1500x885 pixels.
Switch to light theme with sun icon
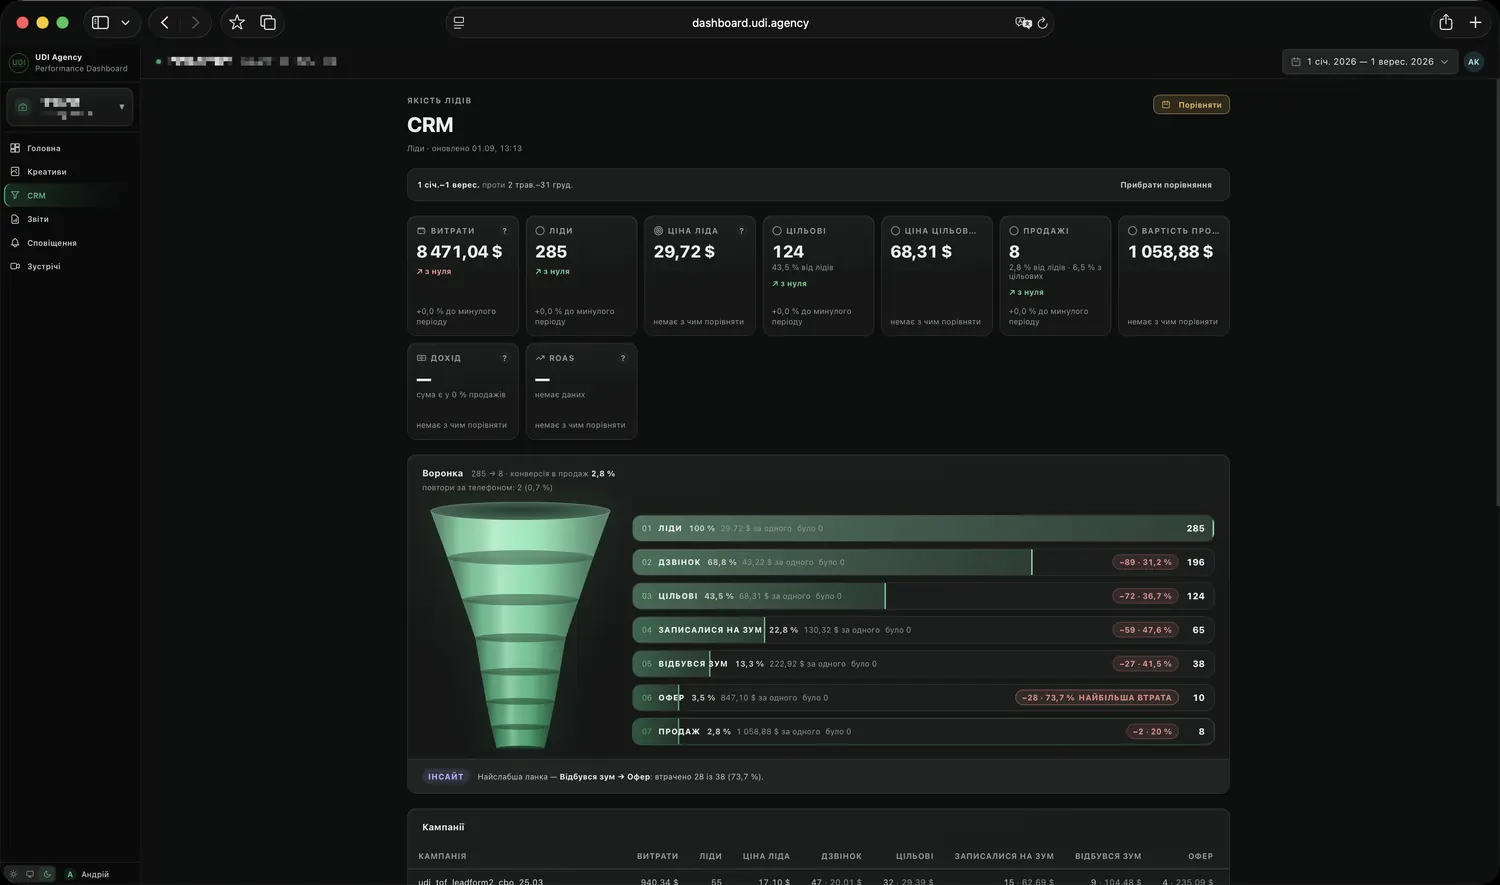[13, 874]
